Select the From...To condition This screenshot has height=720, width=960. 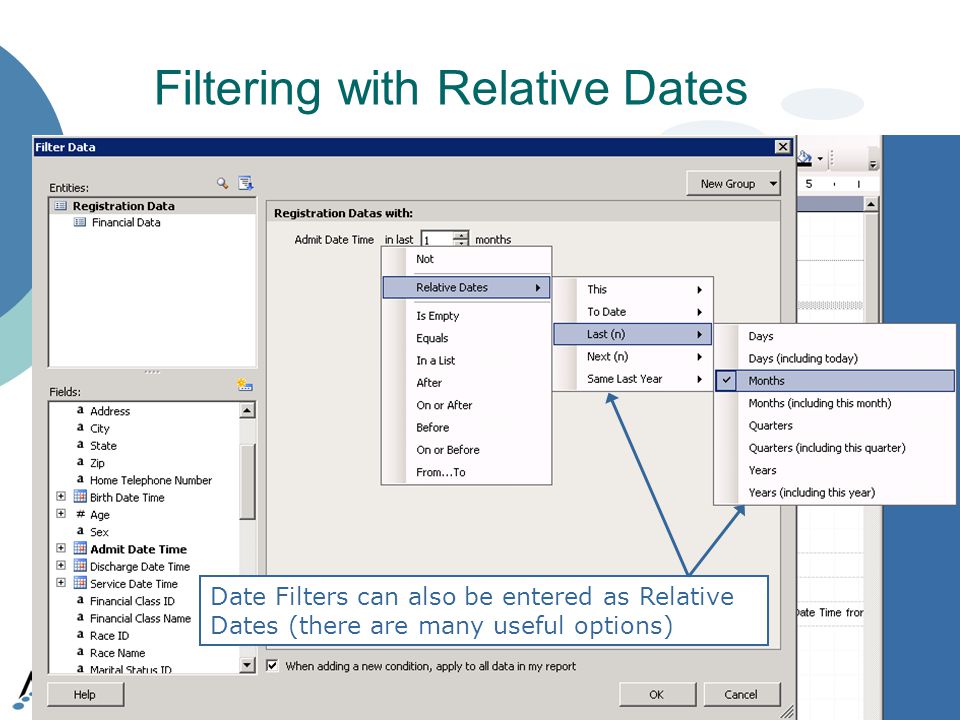(x=467, y=472)
